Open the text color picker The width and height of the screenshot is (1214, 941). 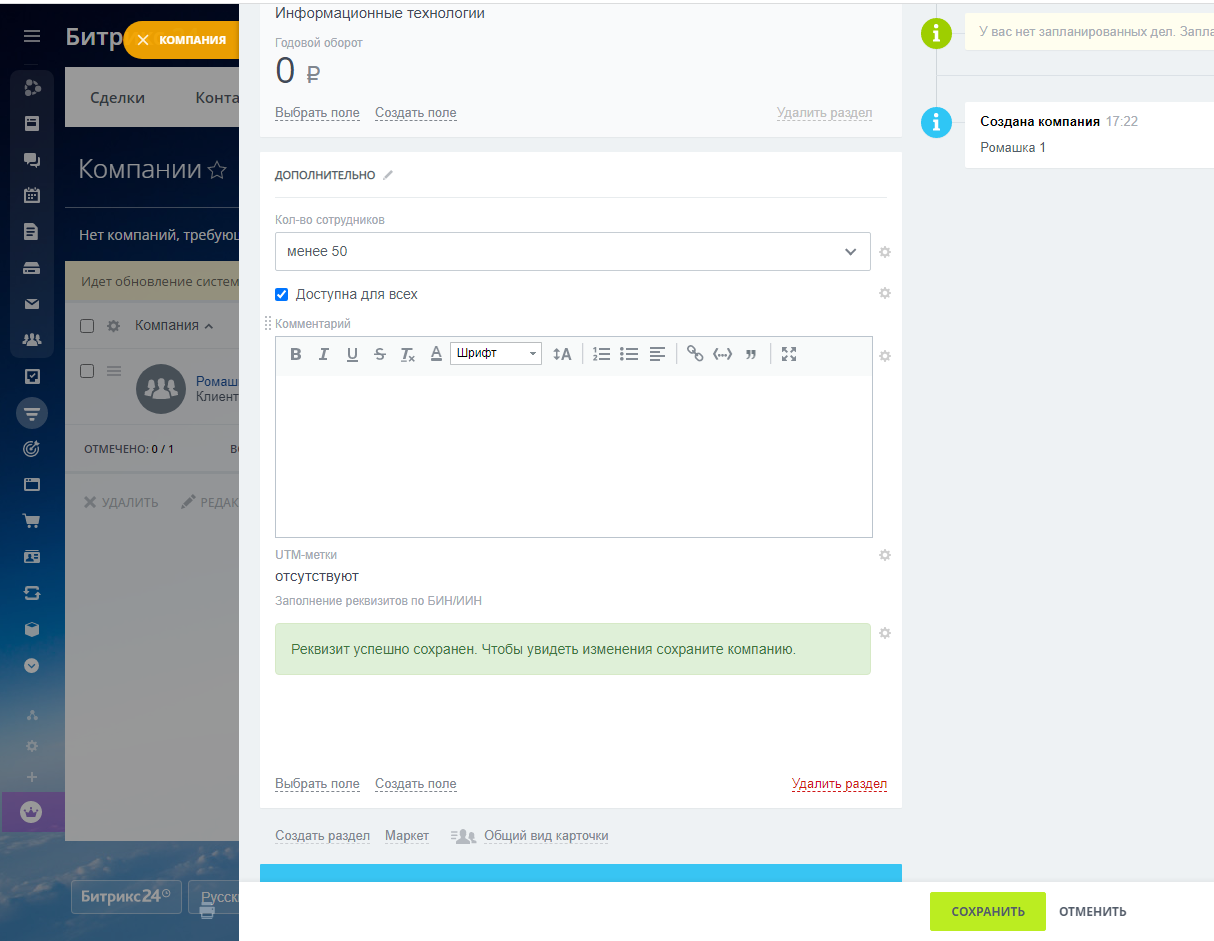pyautogui.click(x=436, y=354)
